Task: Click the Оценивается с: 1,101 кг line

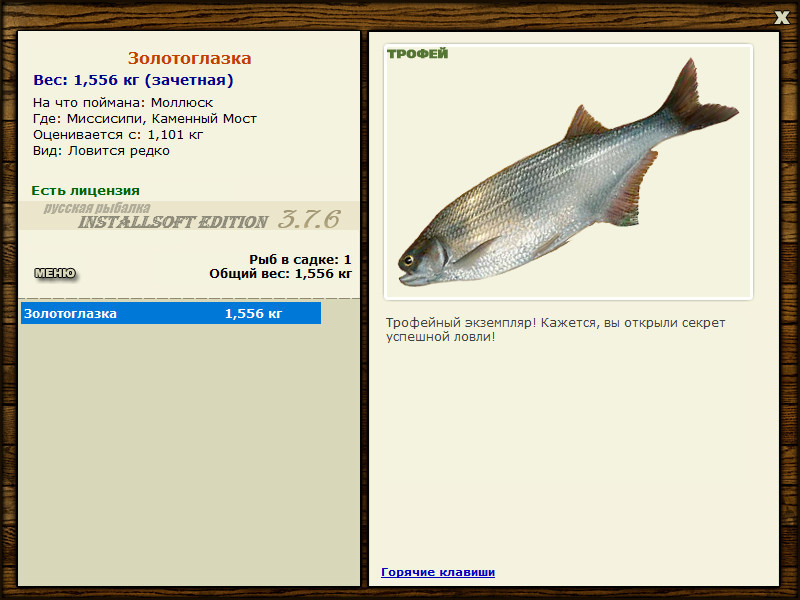Action: 118,135
